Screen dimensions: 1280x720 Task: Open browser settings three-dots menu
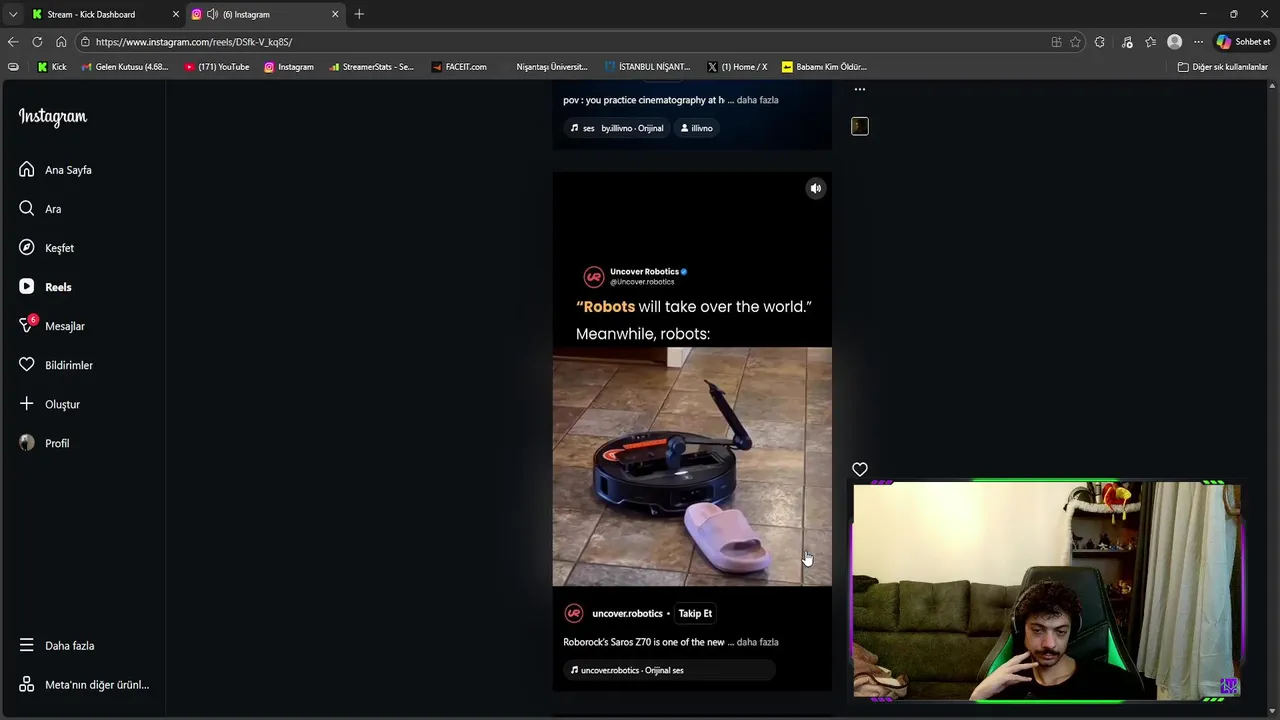click(1198, 42)
